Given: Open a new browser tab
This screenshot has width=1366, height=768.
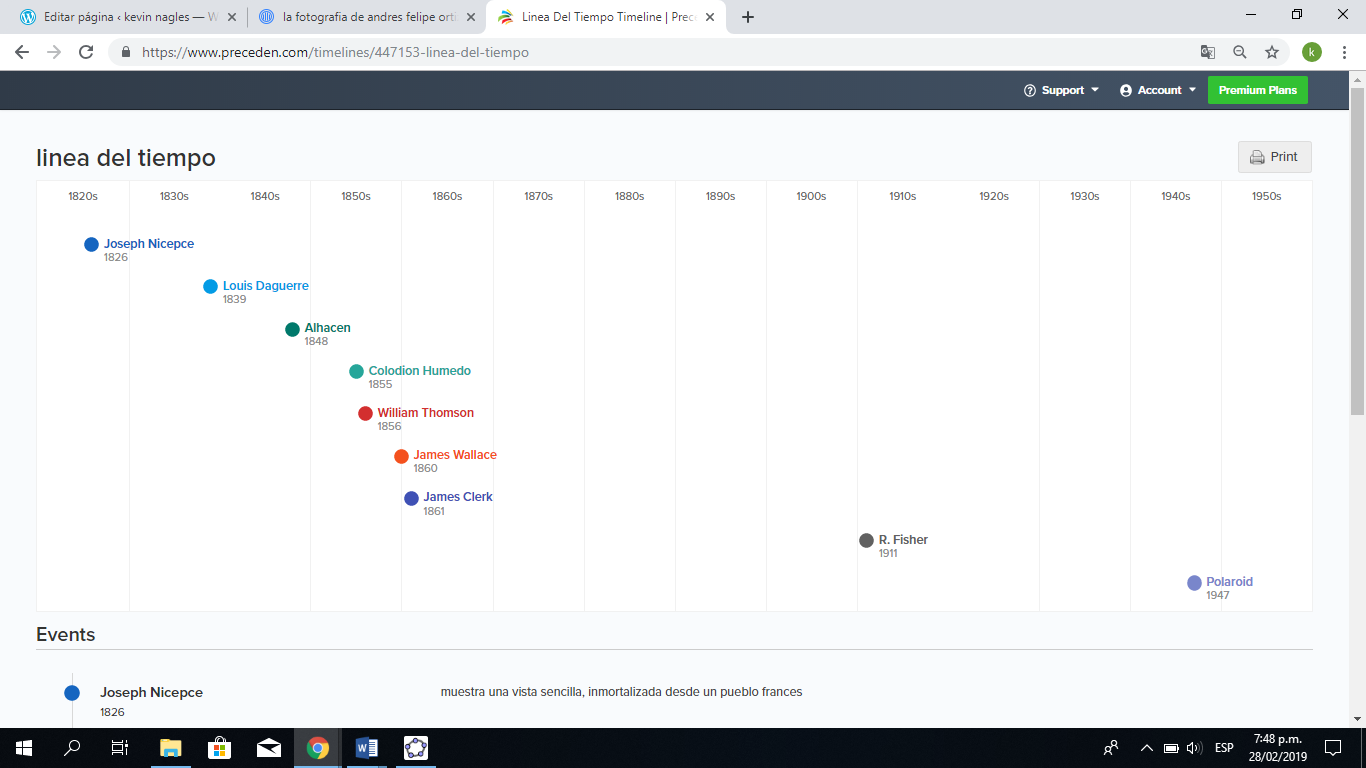Looking at the screenshot, I should coord(748,17).
